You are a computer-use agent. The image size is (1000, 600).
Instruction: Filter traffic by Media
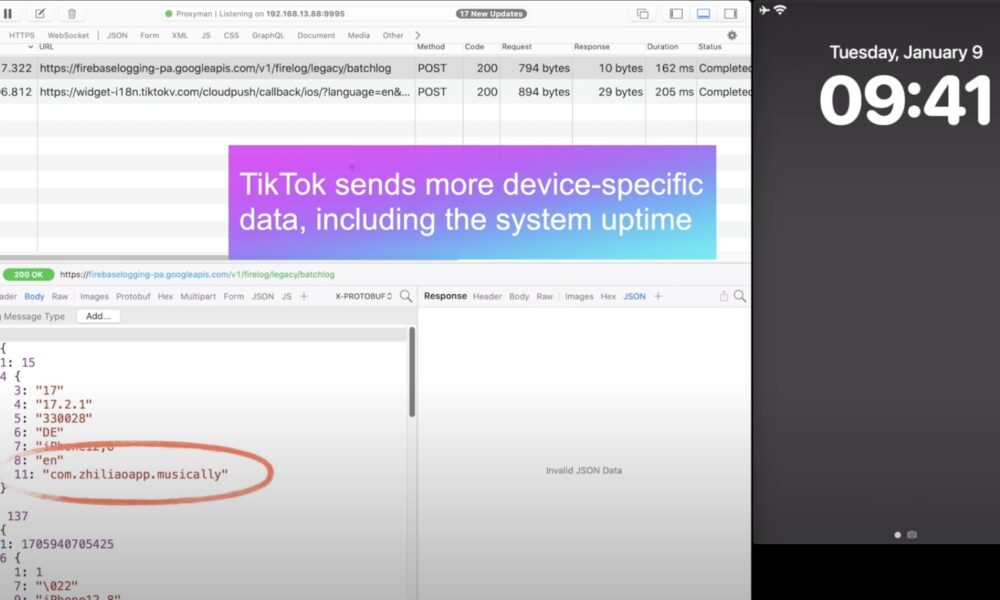[x=359, y=35]
